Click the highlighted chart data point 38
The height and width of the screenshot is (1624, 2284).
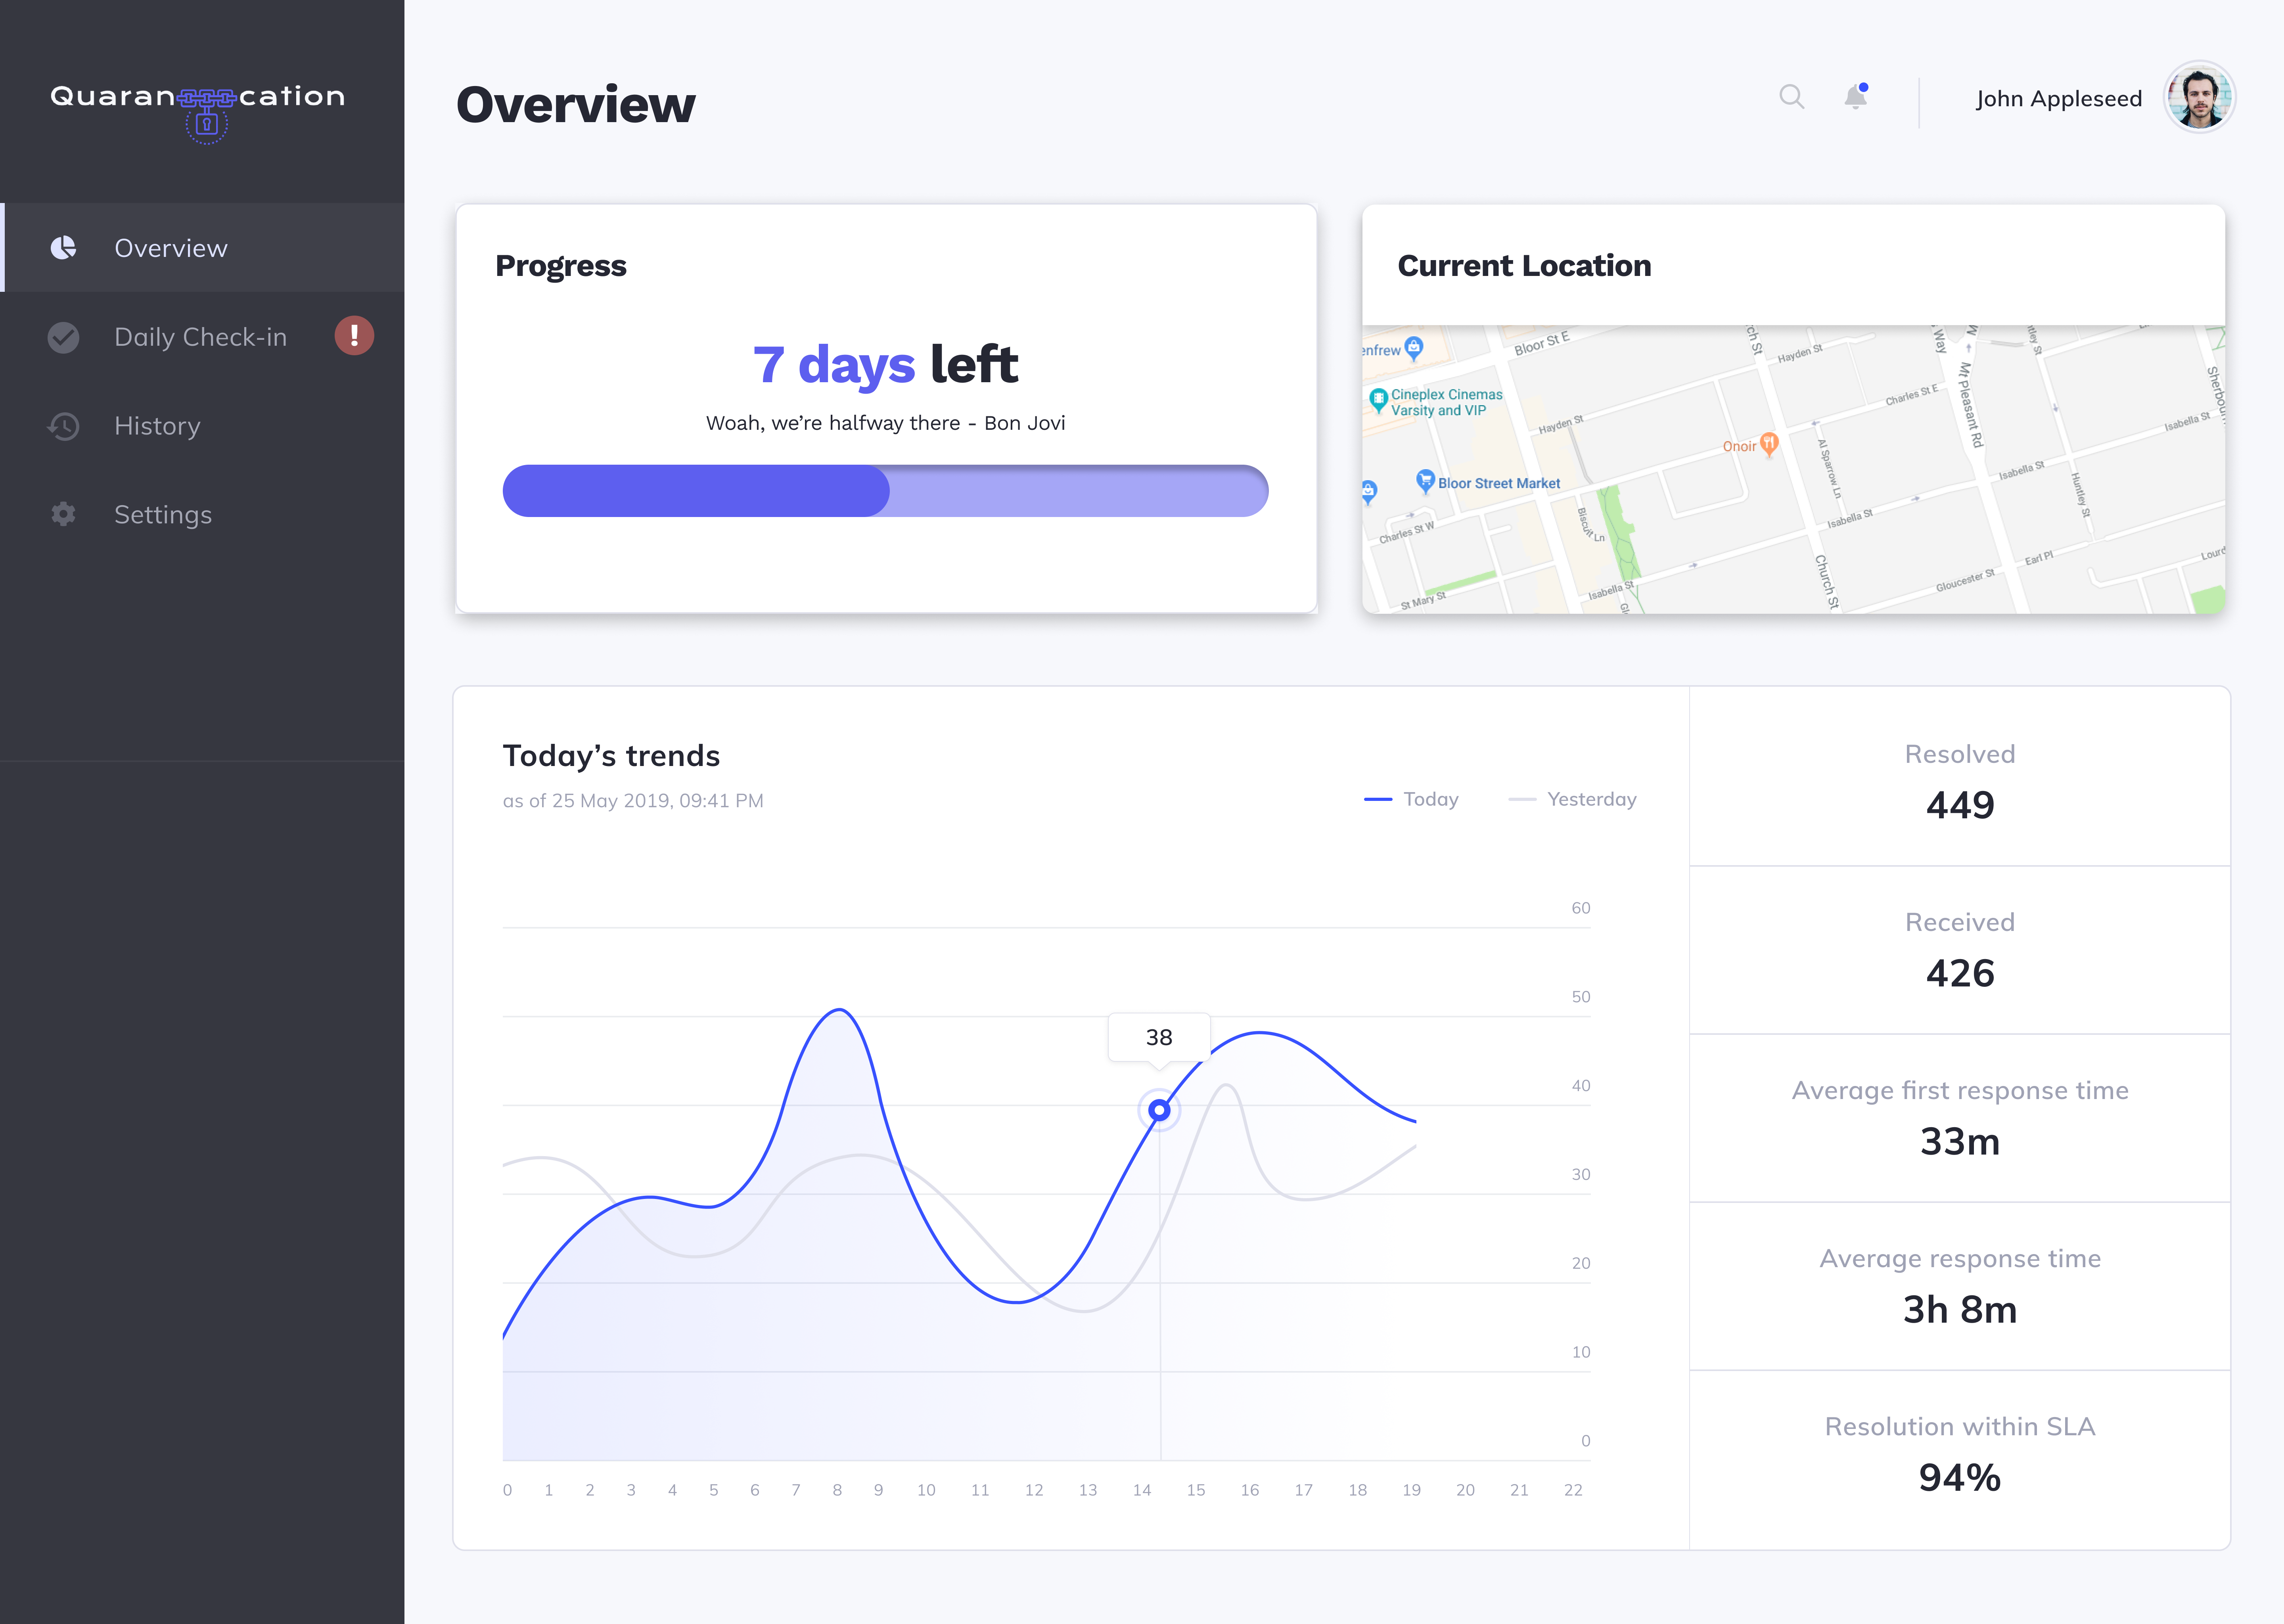1159,1110
